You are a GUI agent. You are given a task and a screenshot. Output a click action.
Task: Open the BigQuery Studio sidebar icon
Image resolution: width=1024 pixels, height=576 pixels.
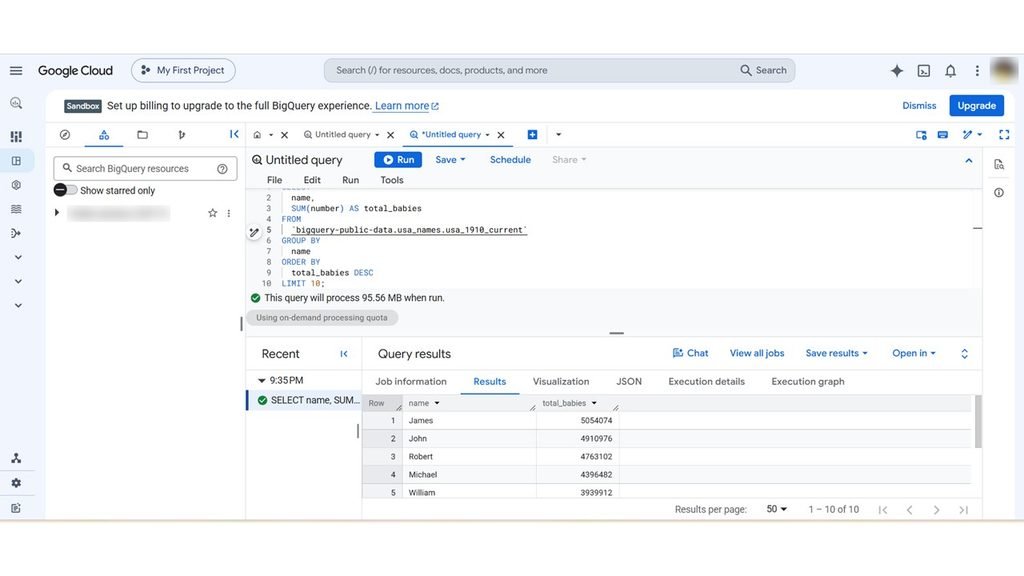point(16,161)
